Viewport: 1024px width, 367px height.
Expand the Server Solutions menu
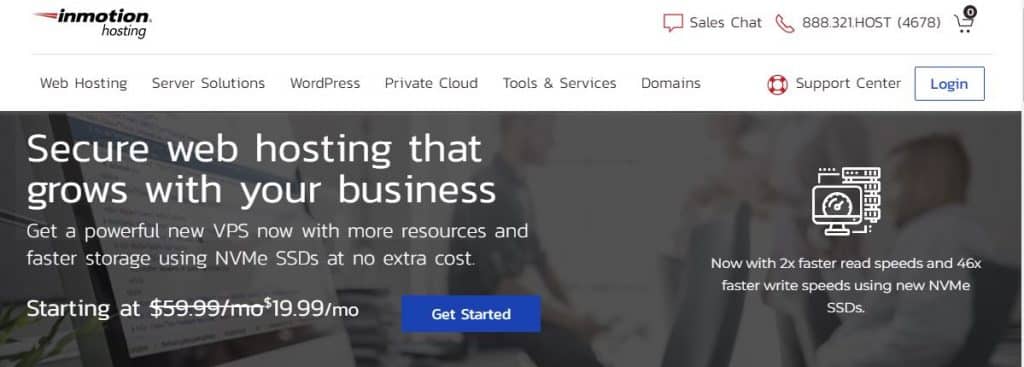[x=208, y=84]
